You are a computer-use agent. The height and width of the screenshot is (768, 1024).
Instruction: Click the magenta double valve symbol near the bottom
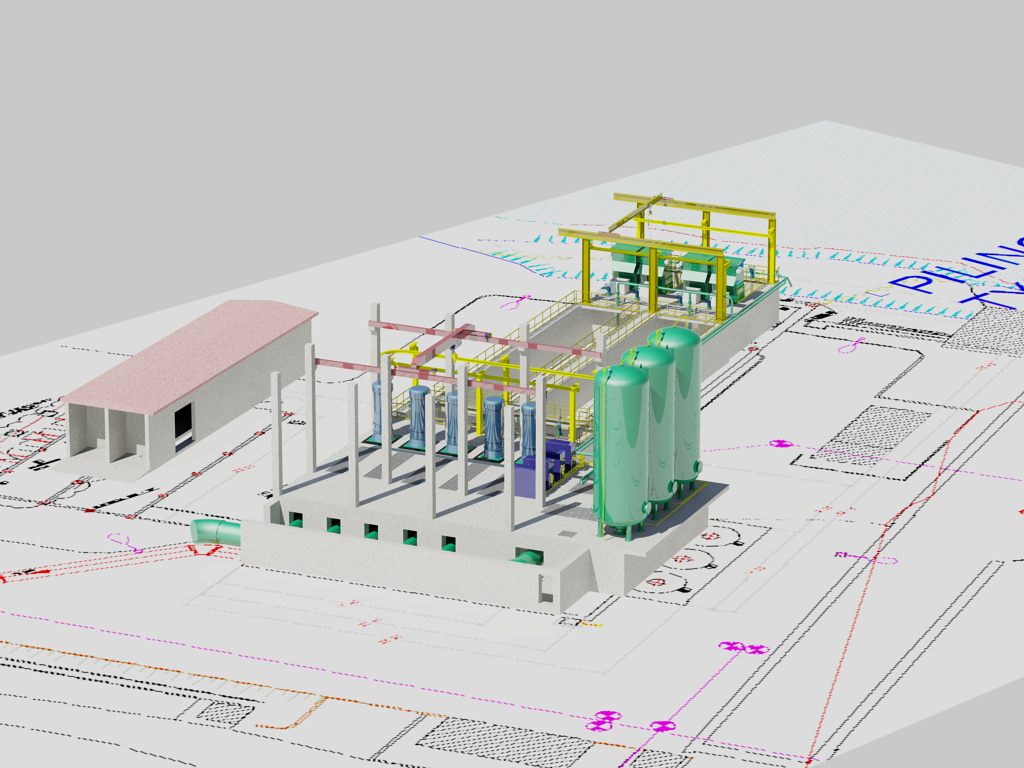[x=744, y=648]
